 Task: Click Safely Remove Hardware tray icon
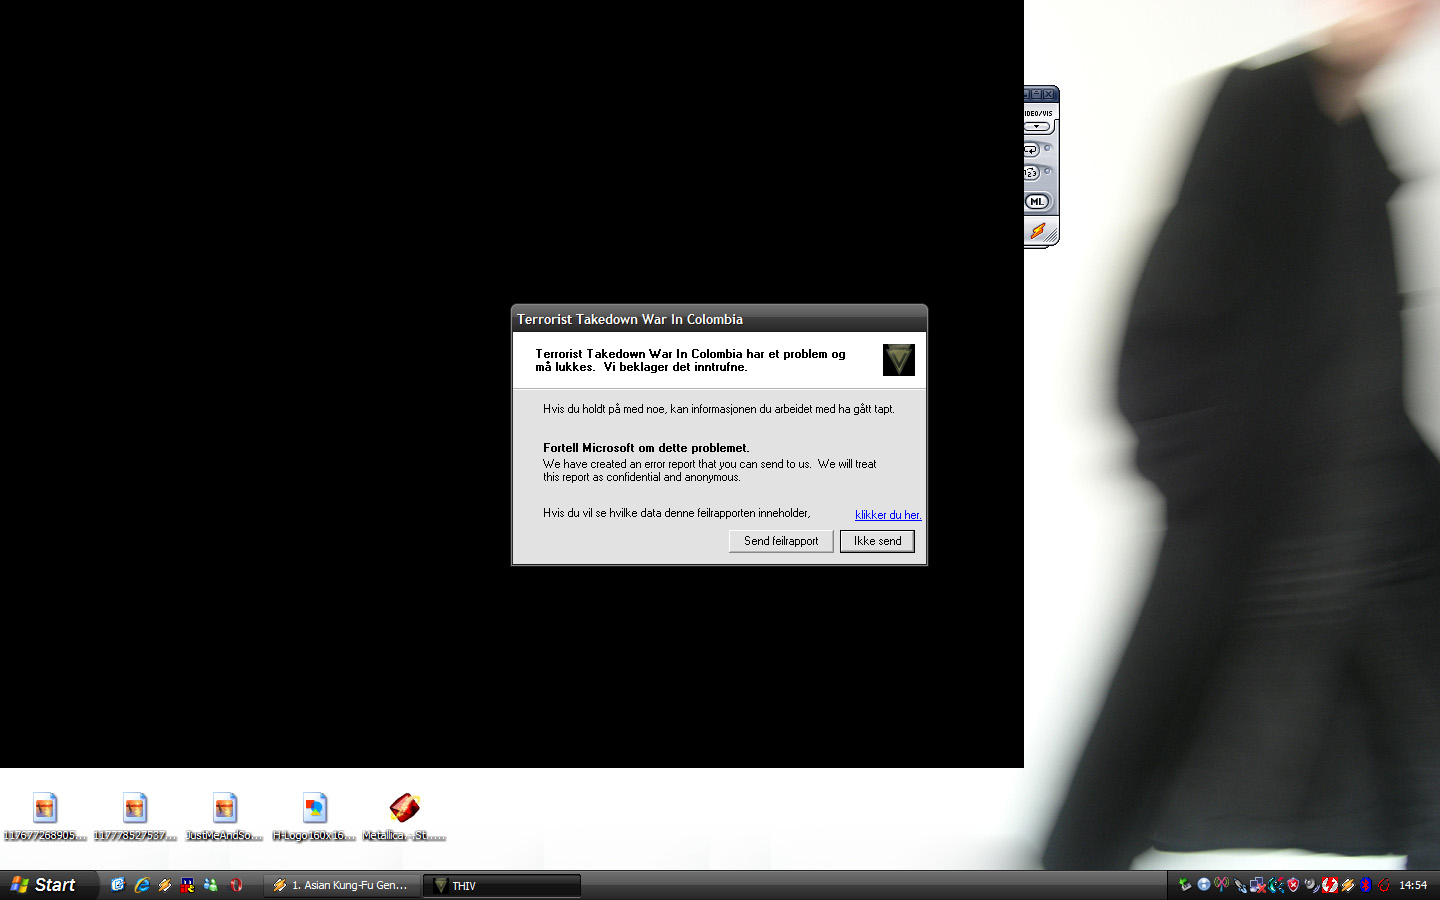coord(1185,885)
